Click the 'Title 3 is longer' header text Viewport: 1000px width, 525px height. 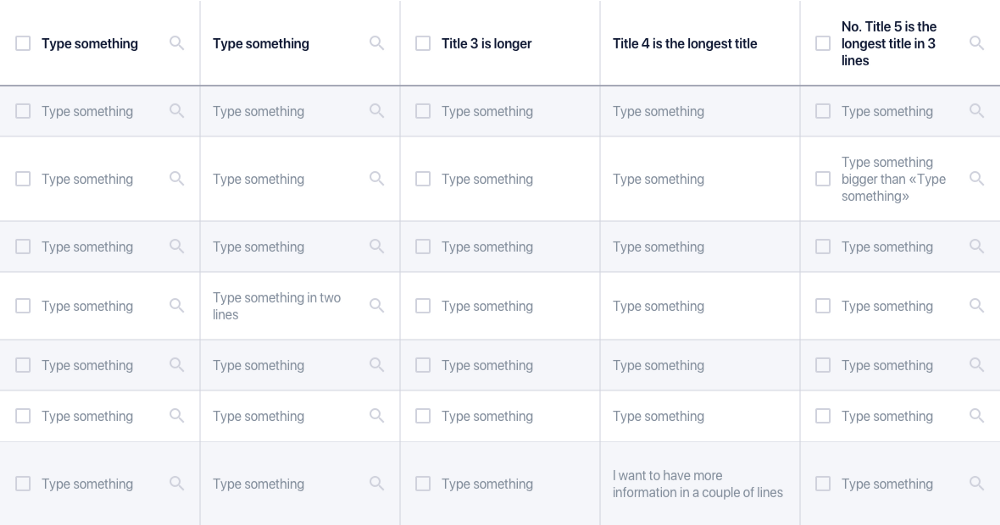(x=487, y=43)
